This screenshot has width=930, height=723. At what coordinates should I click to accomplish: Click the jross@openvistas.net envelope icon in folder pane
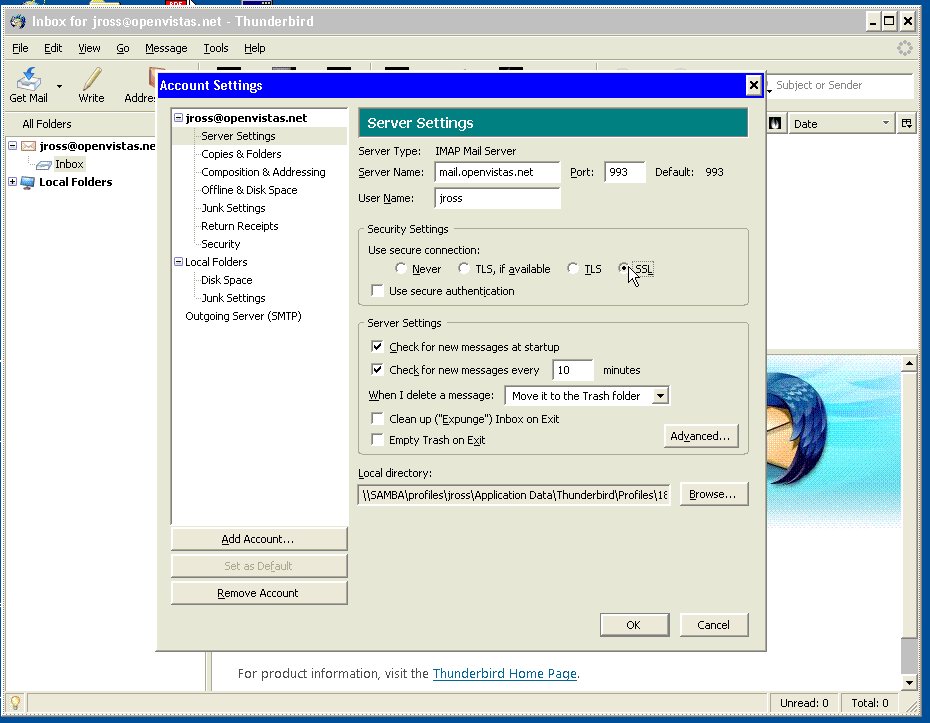click(x=28, y=146)
